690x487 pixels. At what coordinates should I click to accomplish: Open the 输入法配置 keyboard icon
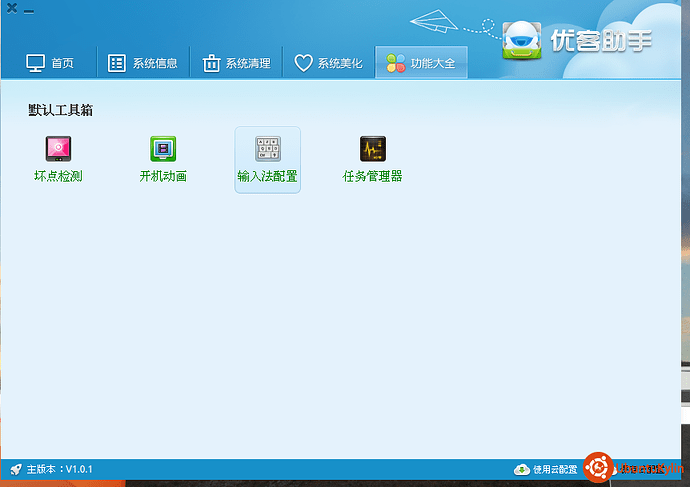coord(268,149)
